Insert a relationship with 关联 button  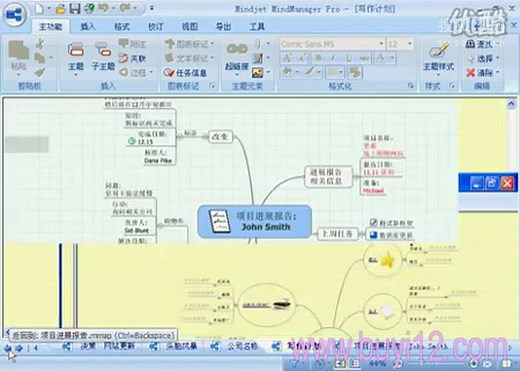[132, 58]
